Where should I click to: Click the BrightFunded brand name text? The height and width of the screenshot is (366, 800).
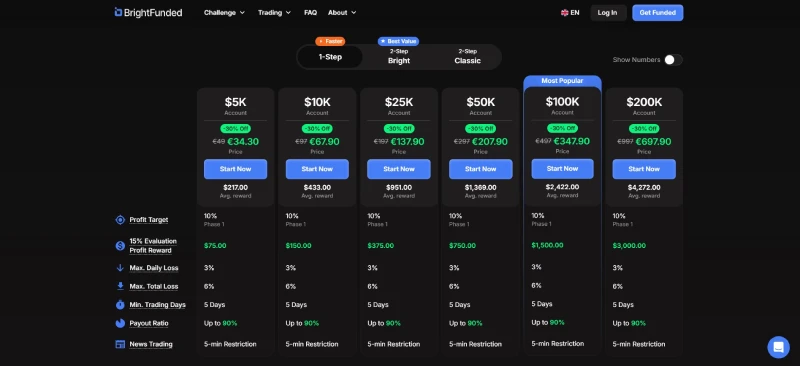tap(153, 13)
